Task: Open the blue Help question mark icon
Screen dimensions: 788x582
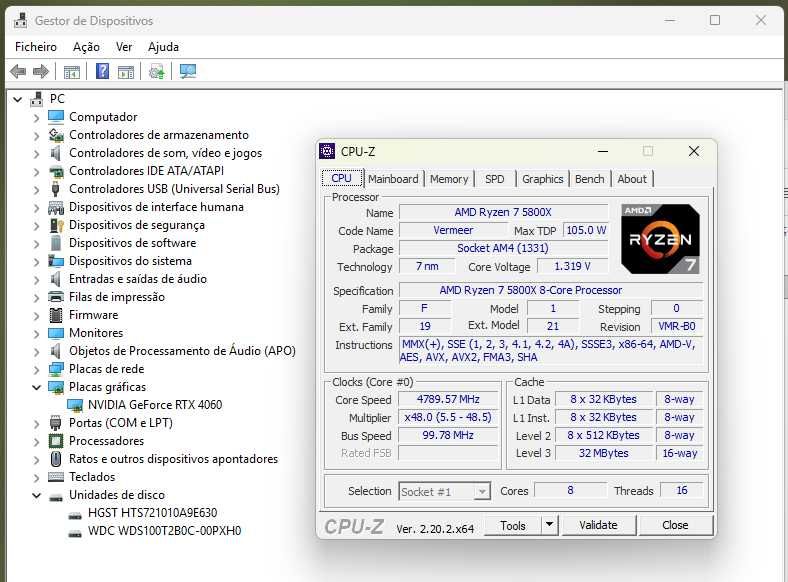Action: click(103, 71)
